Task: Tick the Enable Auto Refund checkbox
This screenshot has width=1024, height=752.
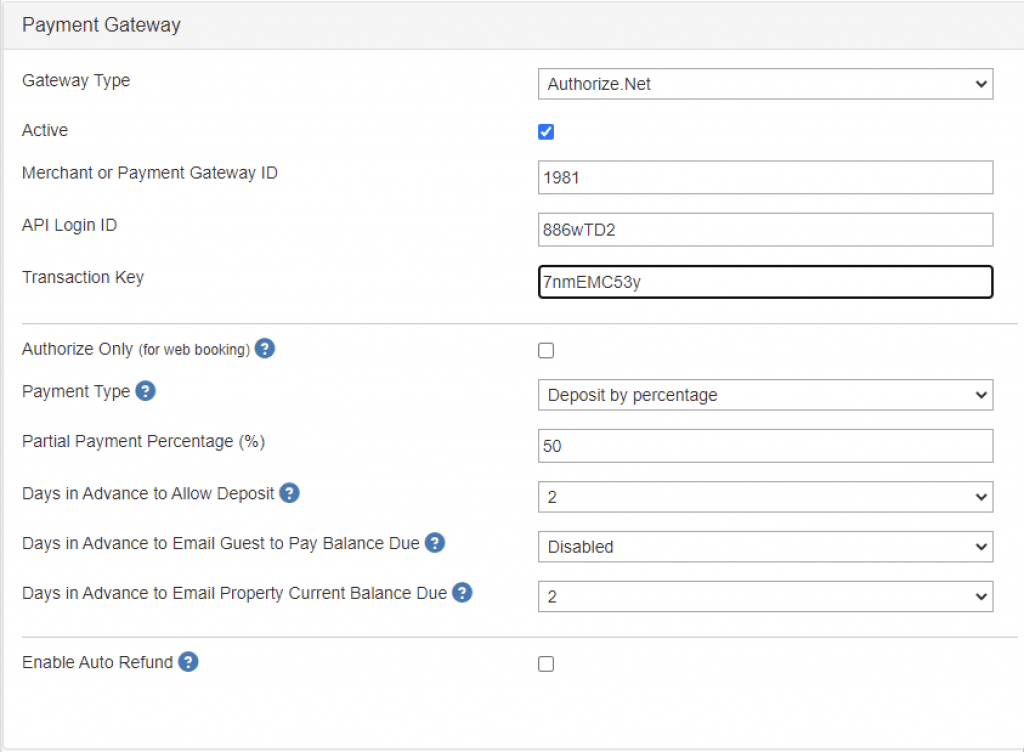Action: [x=546, y=664]
